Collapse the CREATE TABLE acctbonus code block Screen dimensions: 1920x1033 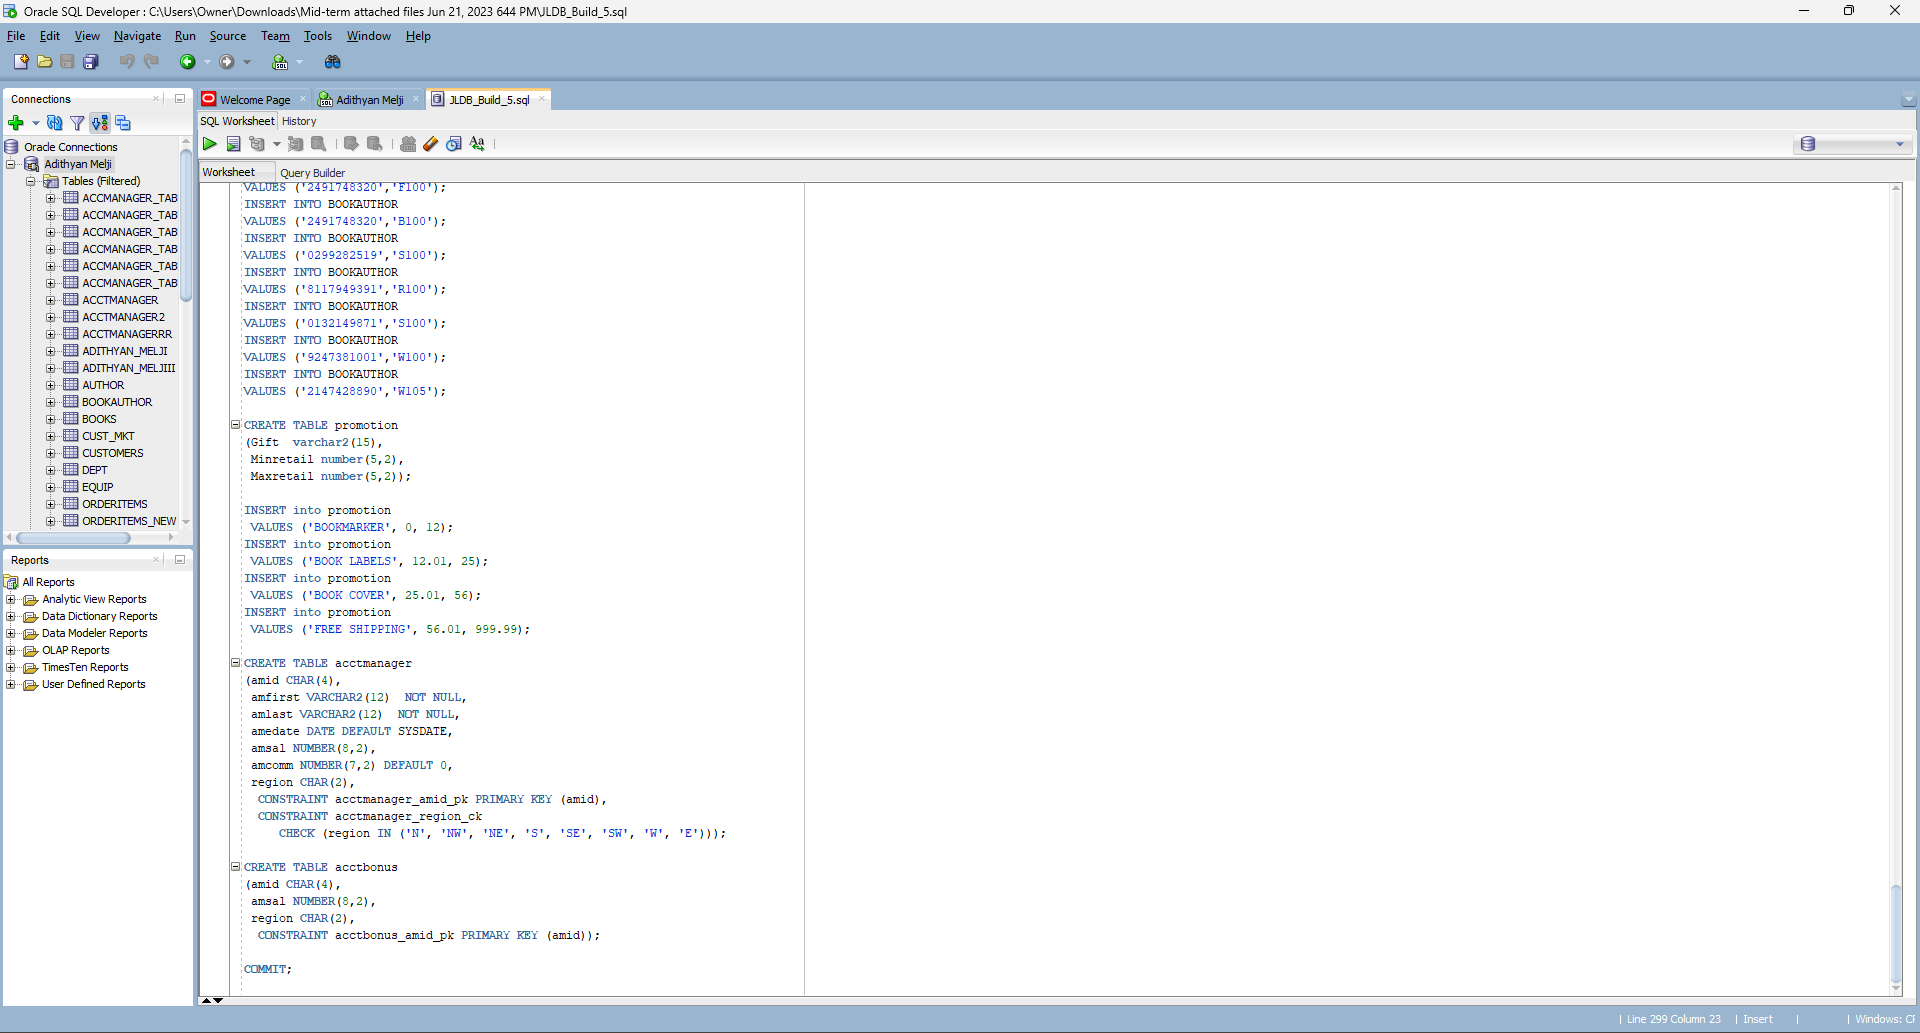[x=236, y=867]
